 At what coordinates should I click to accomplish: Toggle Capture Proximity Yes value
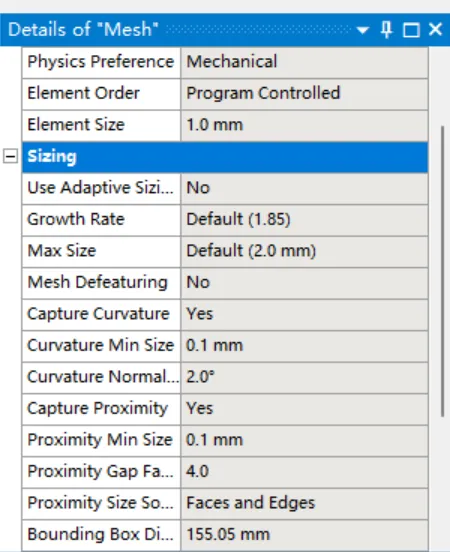point(304,409)
